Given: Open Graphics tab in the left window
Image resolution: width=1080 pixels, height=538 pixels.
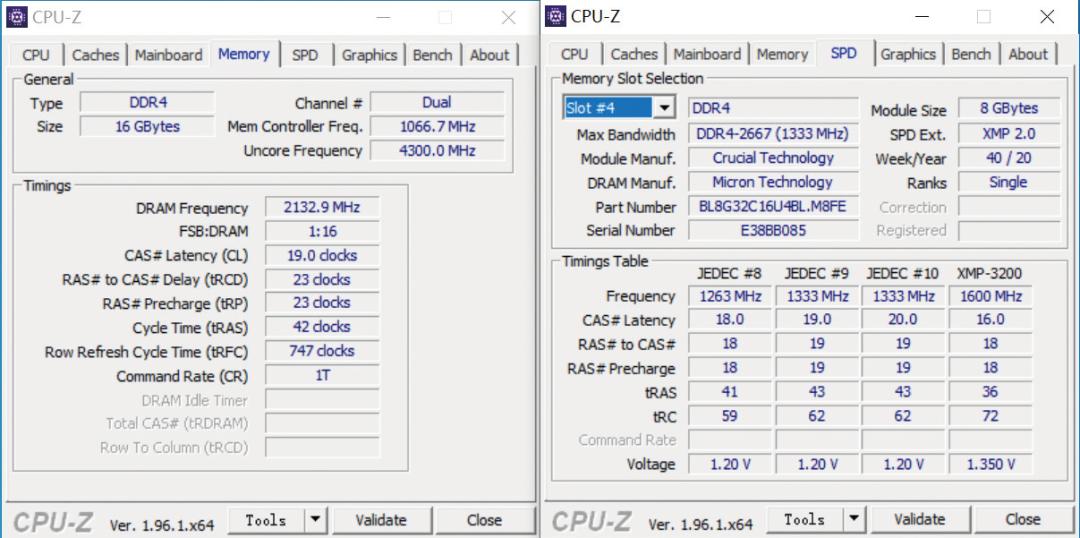Looking at the screenshot, I should pos(369,55).
